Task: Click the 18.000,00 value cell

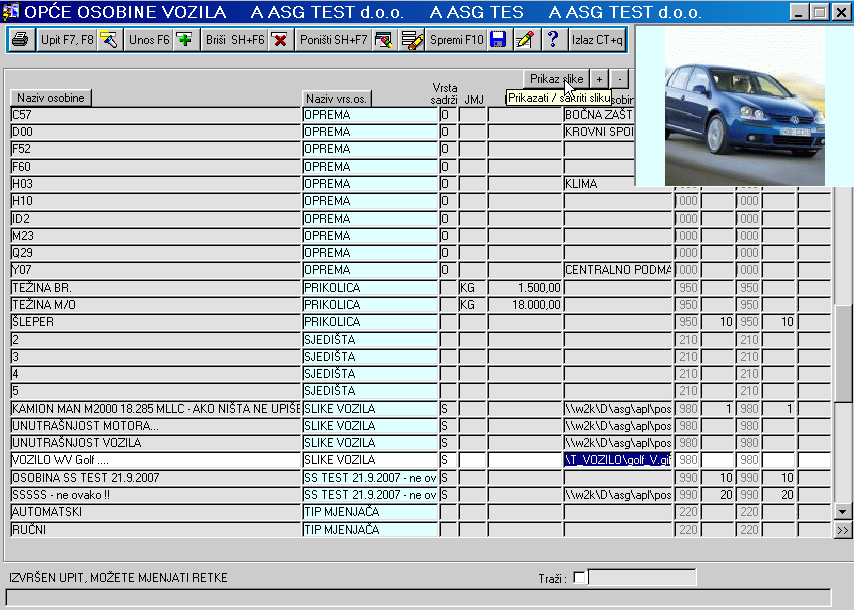Action: point(525,305)
